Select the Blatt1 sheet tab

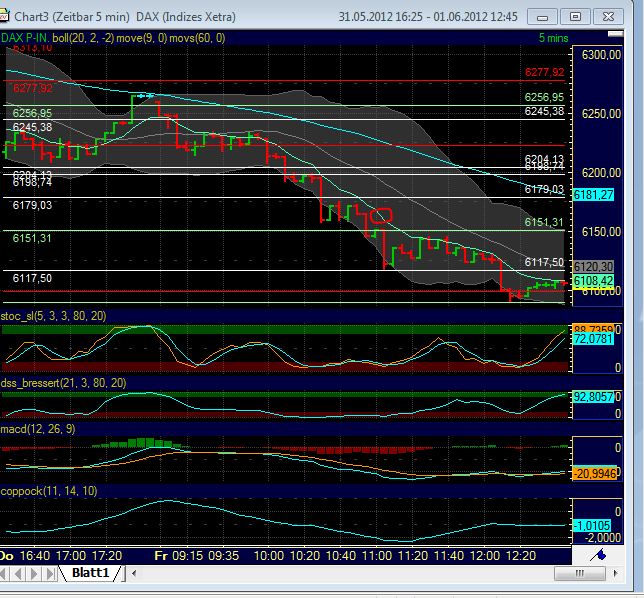click(x=91, y=573)
